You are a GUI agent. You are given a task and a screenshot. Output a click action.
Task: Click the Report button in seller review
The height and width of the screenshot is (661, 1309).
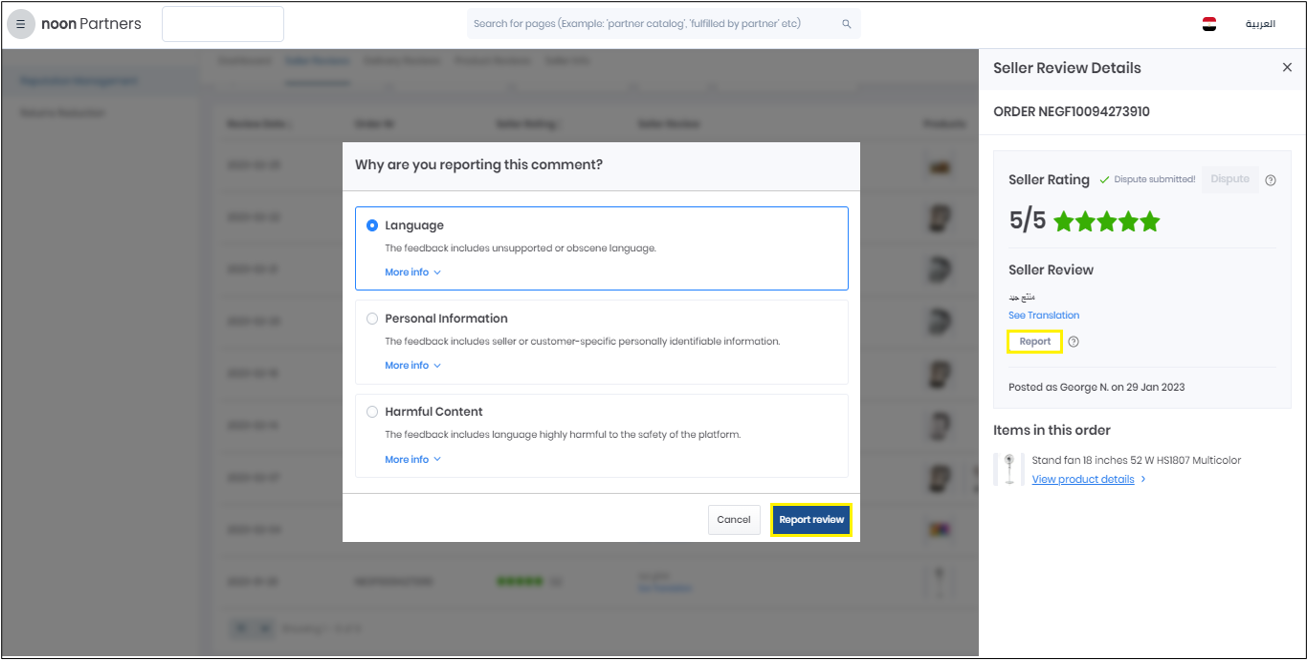1035,342
